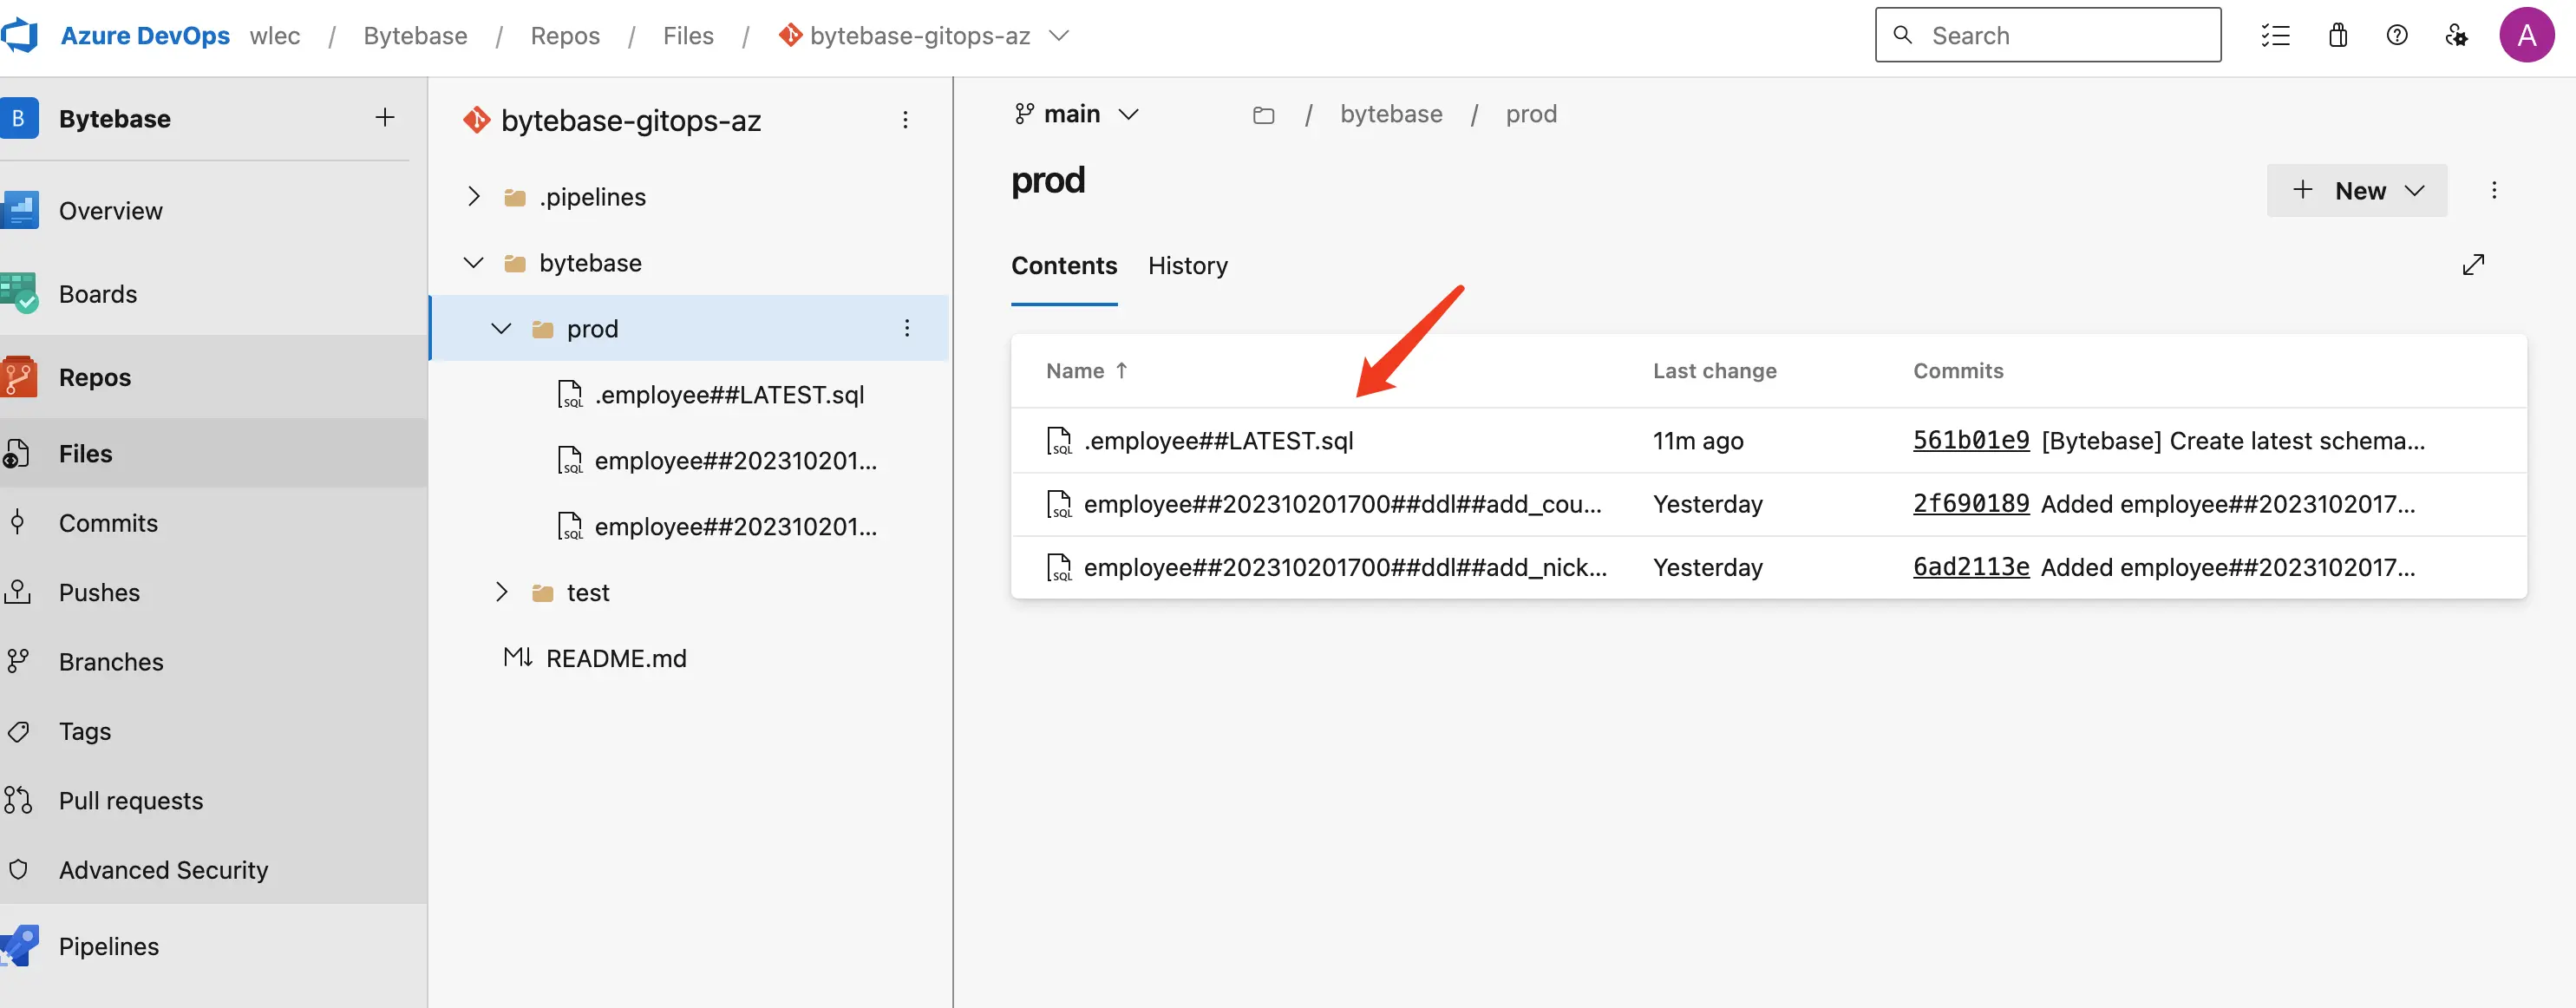This screenshot has width=2576, height=1008.
Task: Collapse the prod folder in the tree
Action: pyautogui.click(x=502, y=329)
